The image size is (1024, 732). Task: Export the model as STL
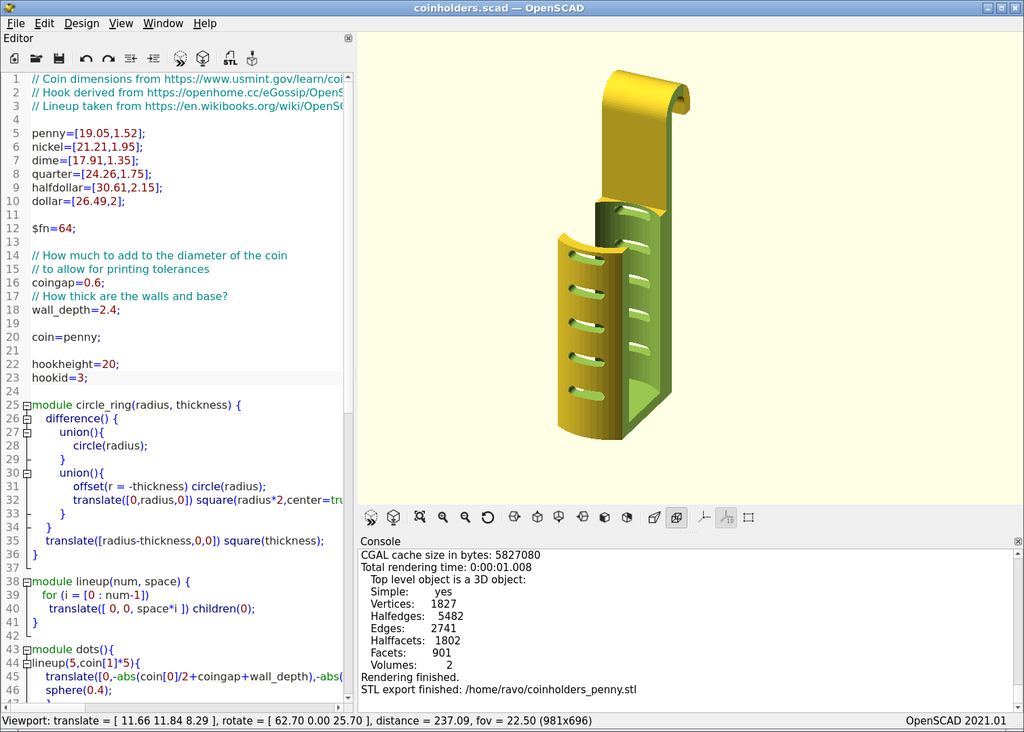point(230,59)
